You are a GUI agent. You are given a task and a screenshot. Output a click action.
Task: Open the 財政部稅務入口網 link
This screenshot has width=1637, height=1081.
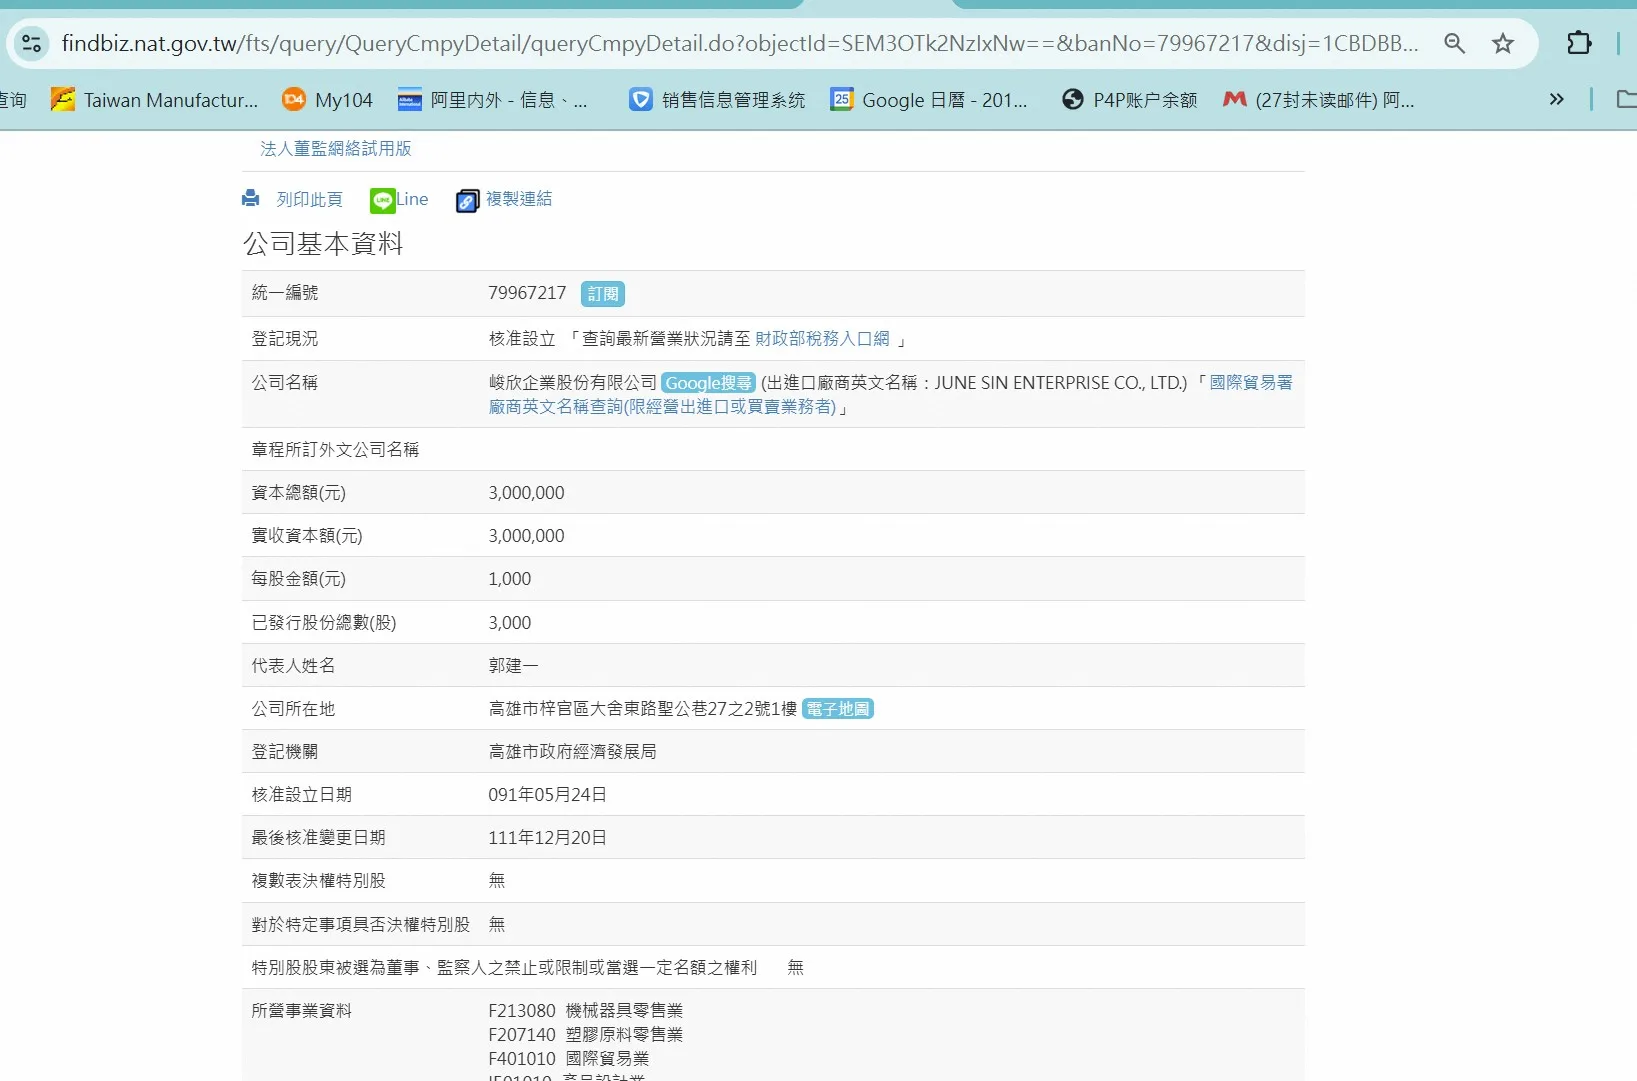click(x=822, y=339)
